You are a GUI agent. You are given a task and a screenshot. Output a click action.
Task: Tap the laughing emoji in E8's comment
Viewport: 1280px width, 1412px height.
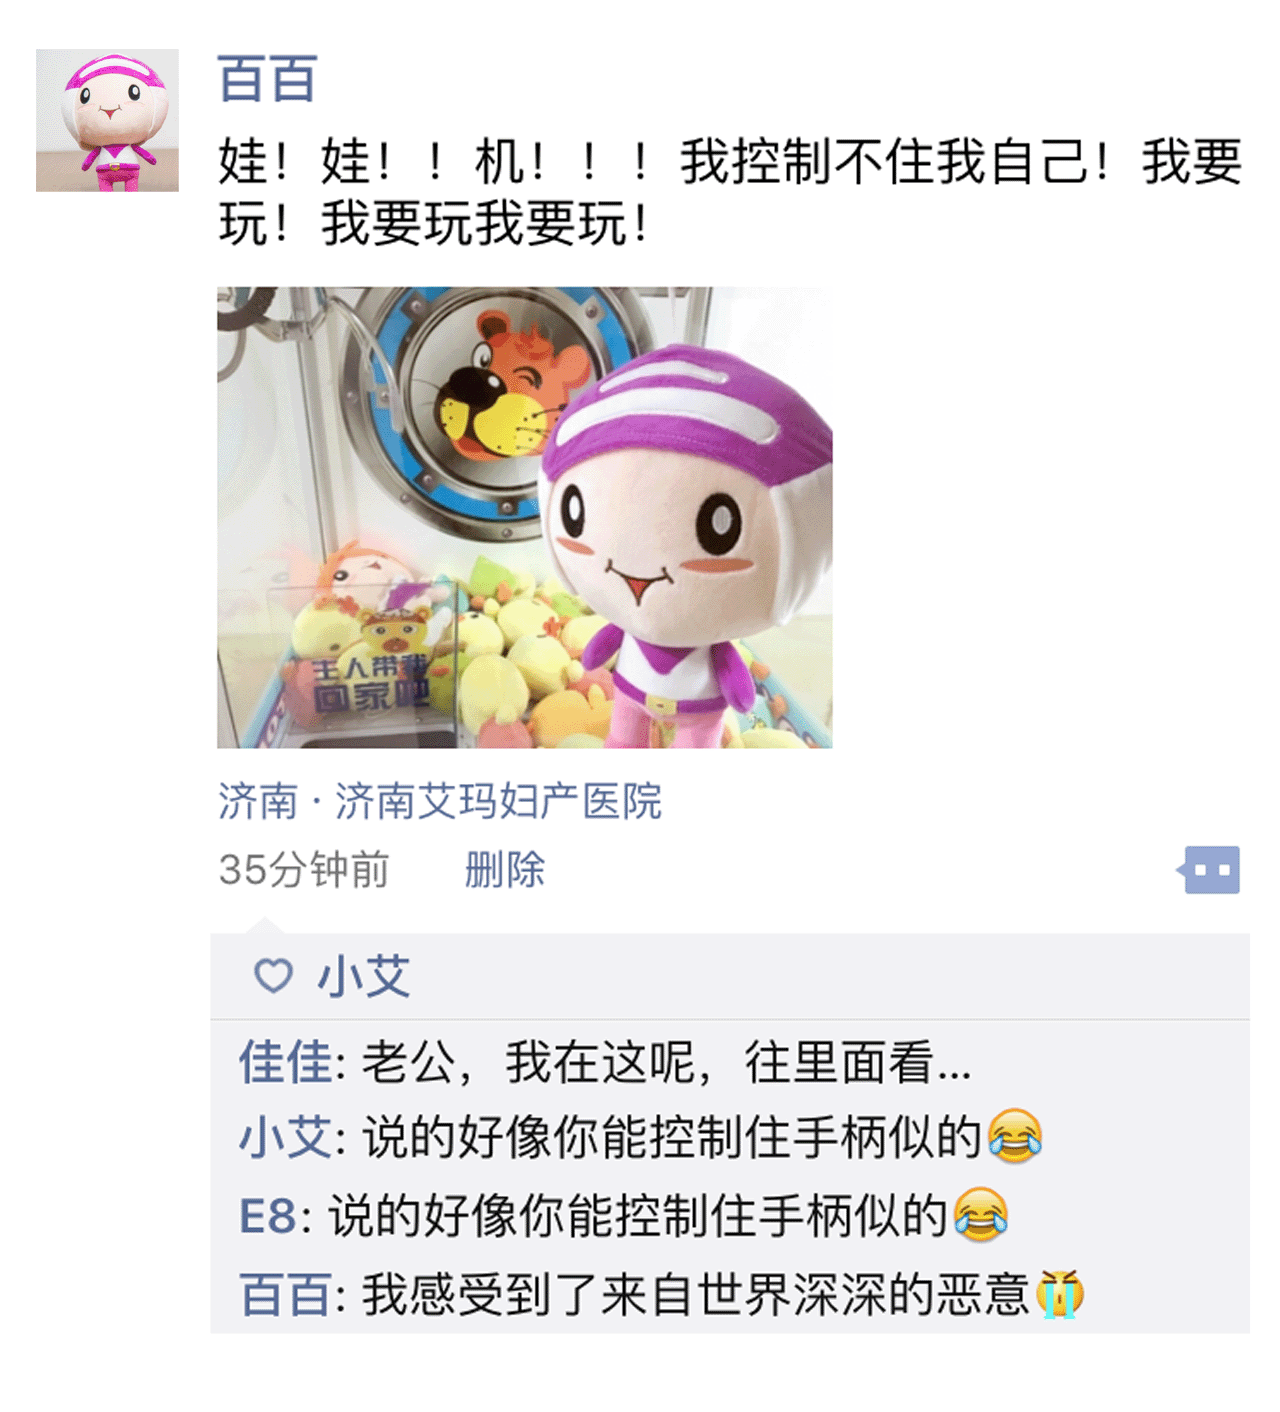point(981,1214)
